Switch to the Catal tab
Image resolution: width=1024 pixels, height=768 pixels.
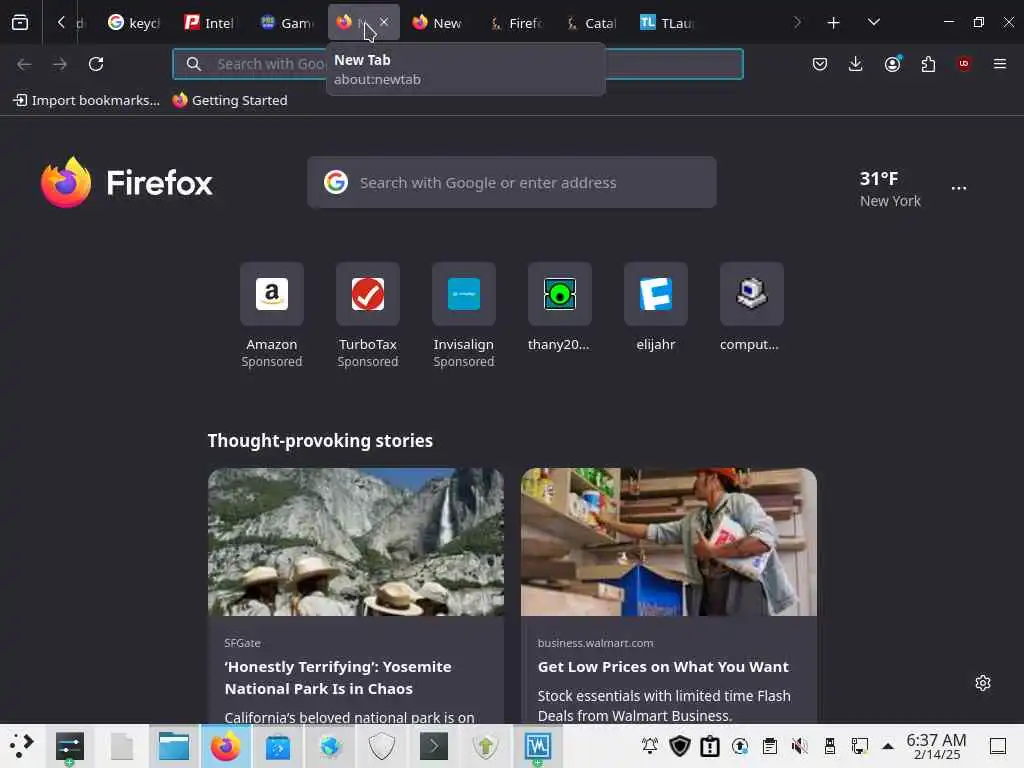pyautogui.click(x=590, y=23)
